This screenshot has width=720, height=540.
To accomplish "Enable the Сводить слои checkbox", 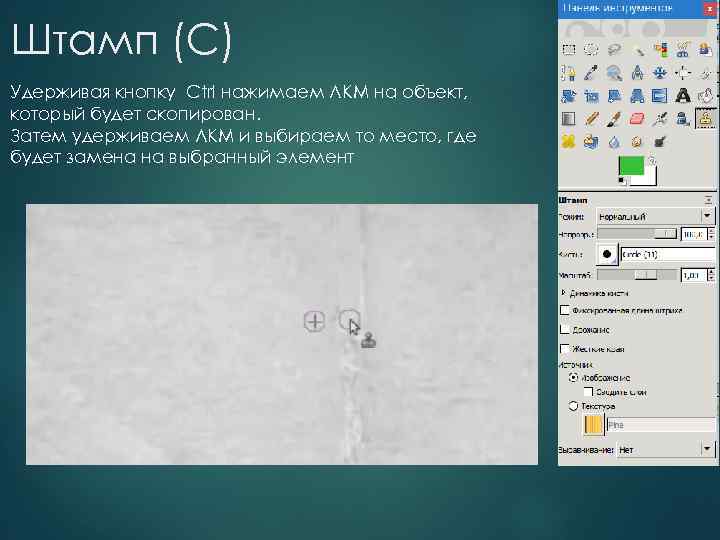I will coord(588,392).
